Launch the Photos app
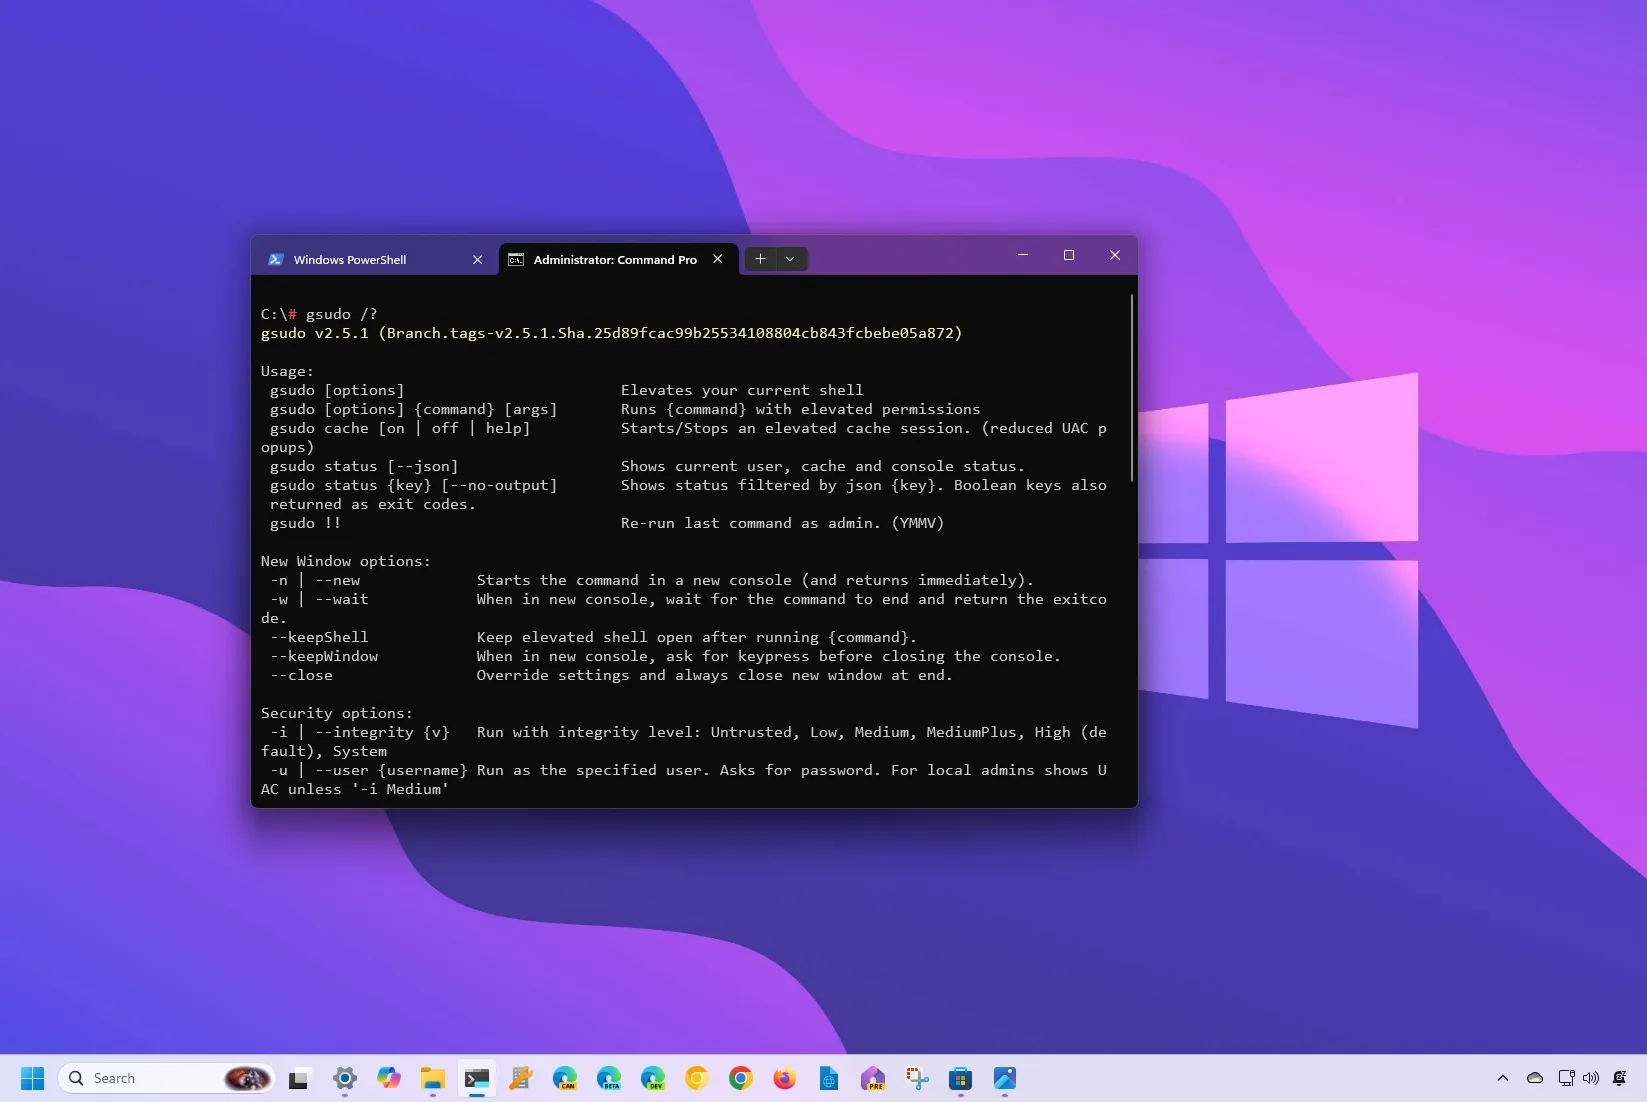 [x=1004, y=1079]
